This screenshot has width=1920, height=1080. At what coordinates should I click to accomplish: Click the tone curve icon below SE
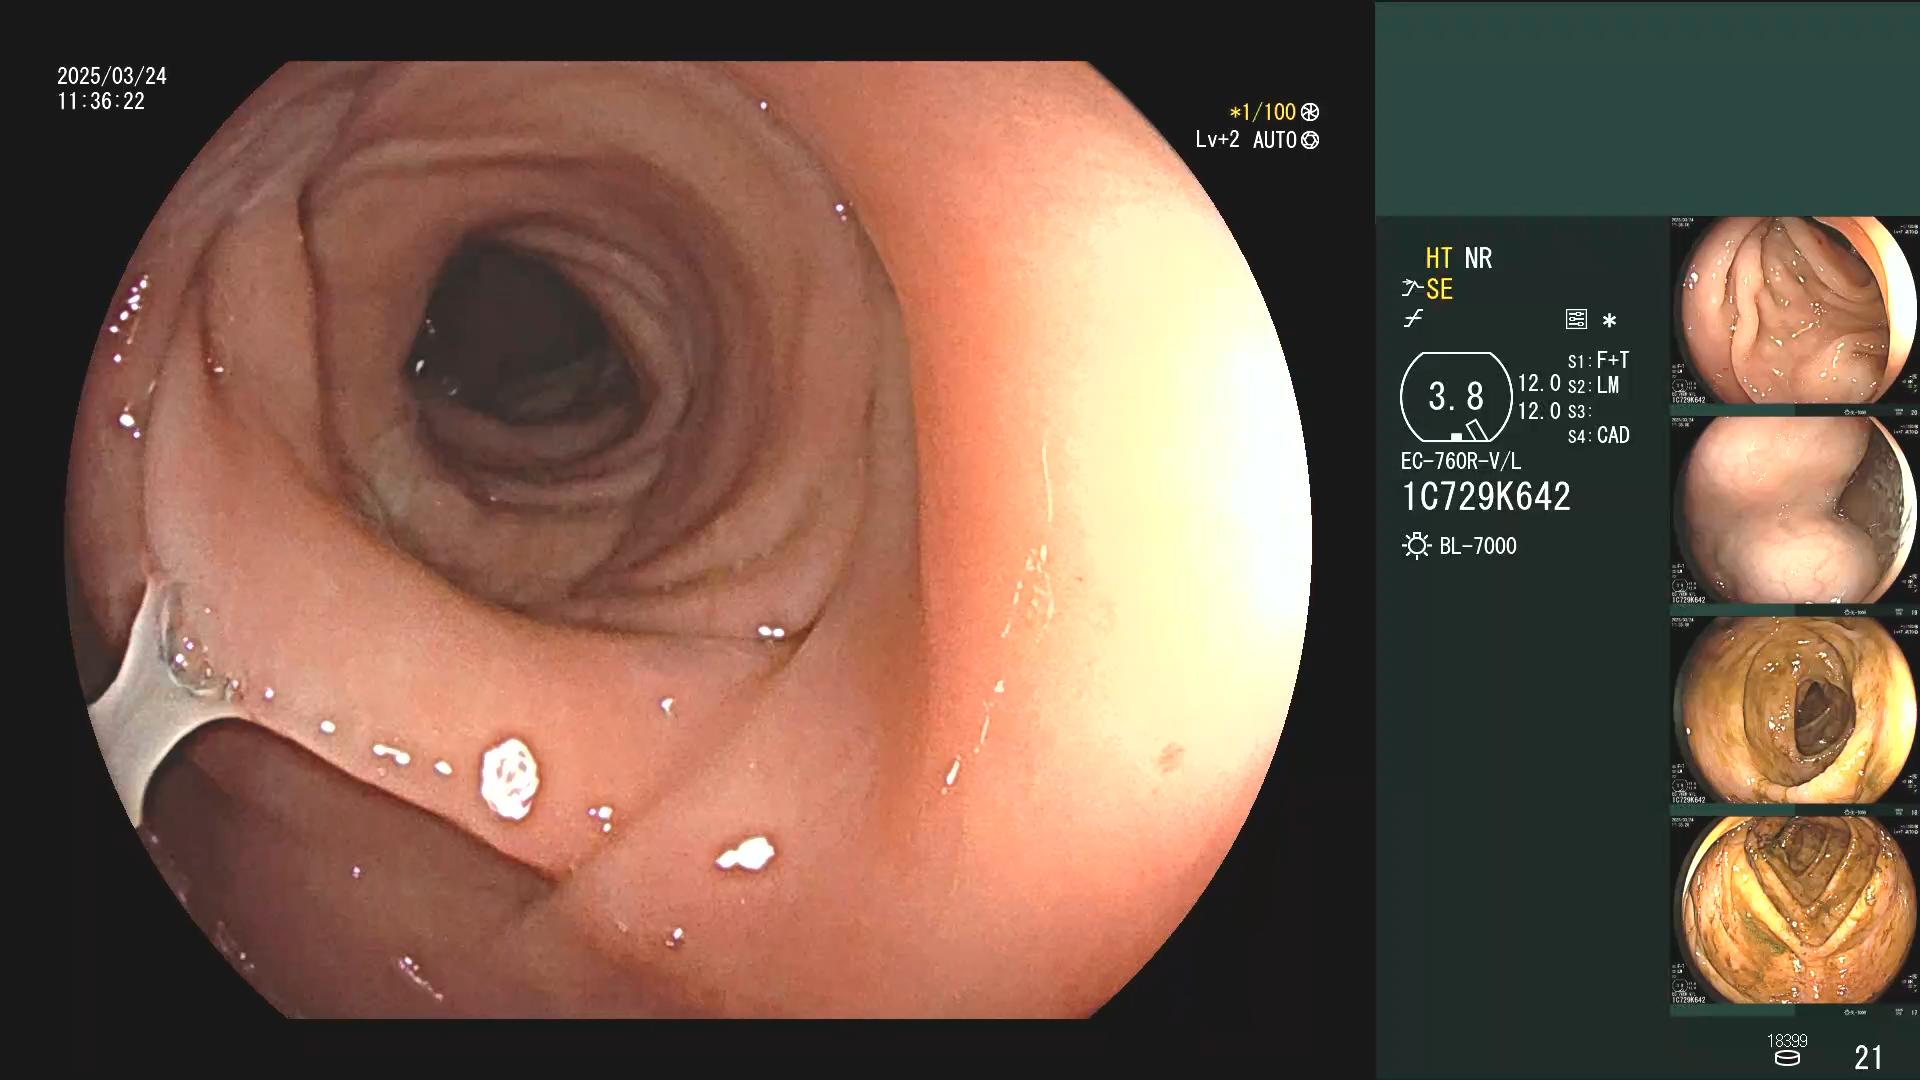[x=1412, y=320]
